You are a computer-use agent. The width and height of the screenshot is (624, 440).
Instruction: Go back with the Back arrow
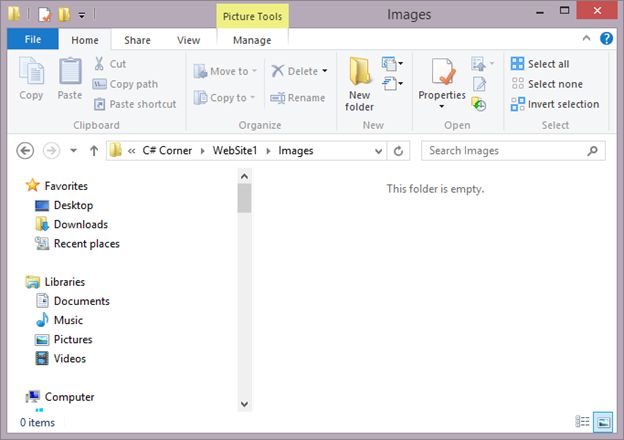25,151
